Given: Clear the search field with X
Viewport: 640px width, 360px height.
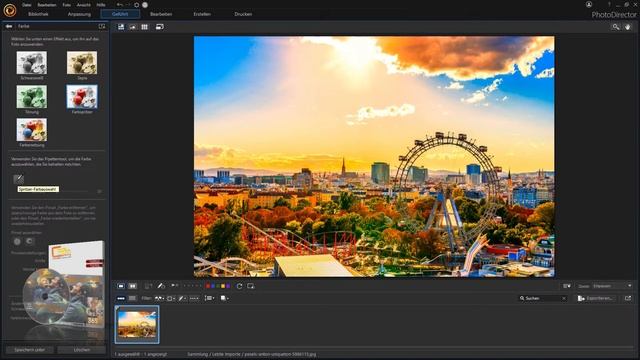Looking at the screenshot, I should [x=564, y=298].
